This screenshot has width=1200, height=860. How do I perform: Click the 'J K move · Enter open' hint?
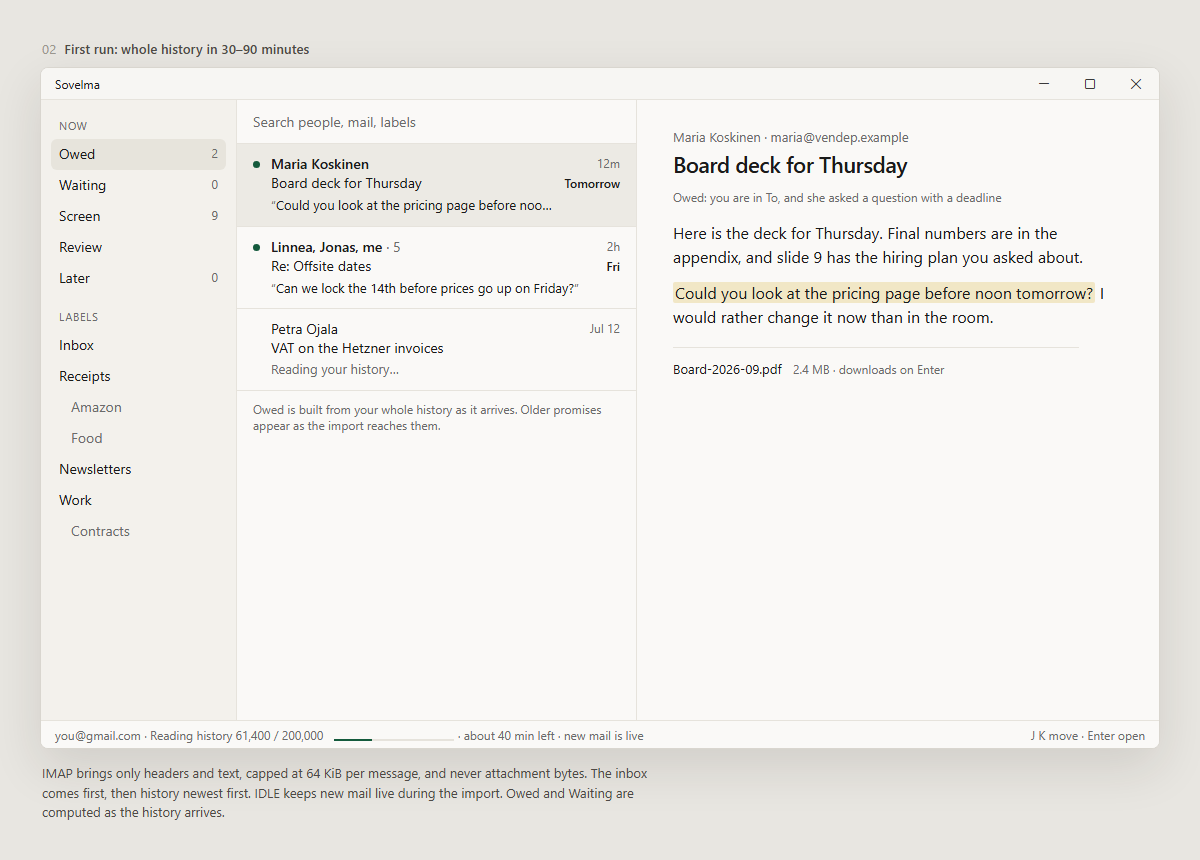pyautogui.click(x=1088, y=736)
